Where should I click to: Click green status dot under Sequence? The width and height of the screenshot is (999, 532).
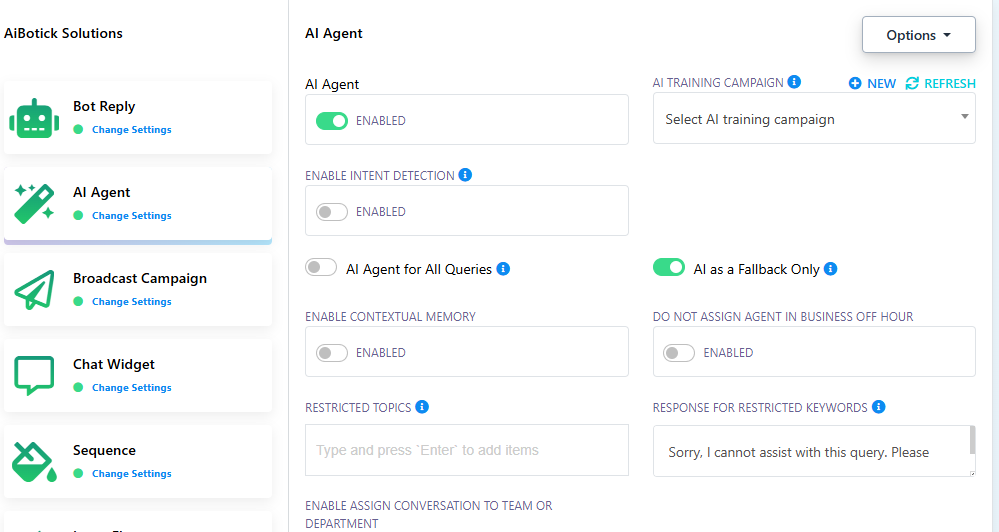pos(78,473)
